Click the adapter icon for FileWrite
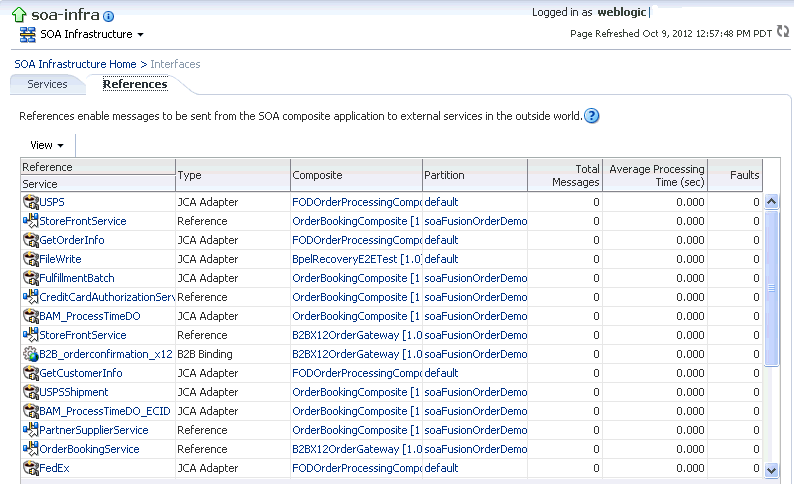 pyautogui.click(x=31, y=259)
